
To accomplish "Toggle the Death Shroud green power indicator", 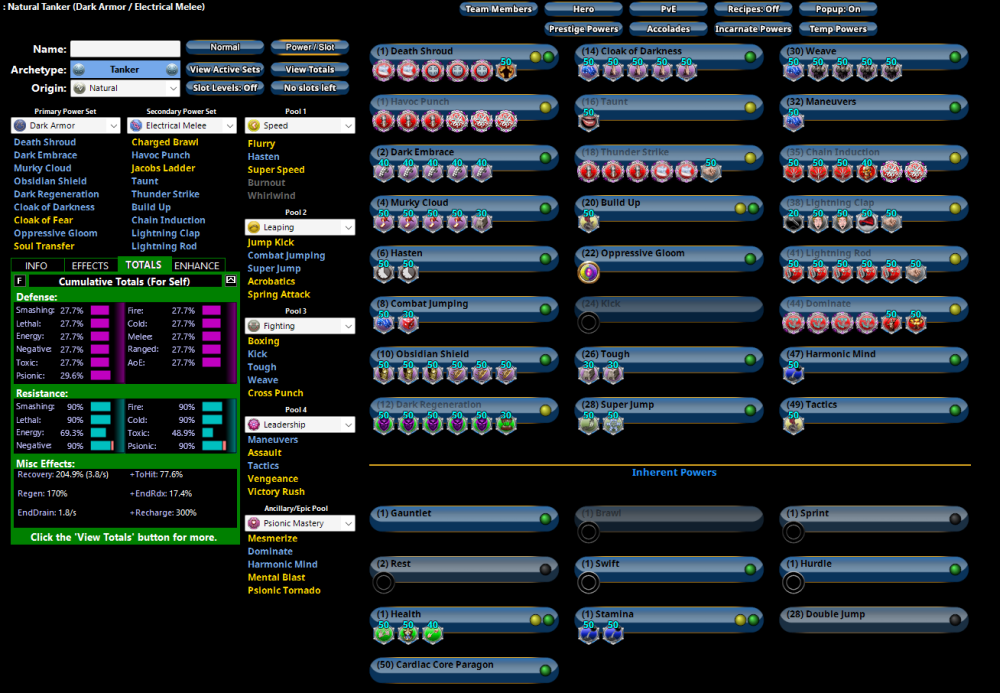I will [x=548, y=56].
